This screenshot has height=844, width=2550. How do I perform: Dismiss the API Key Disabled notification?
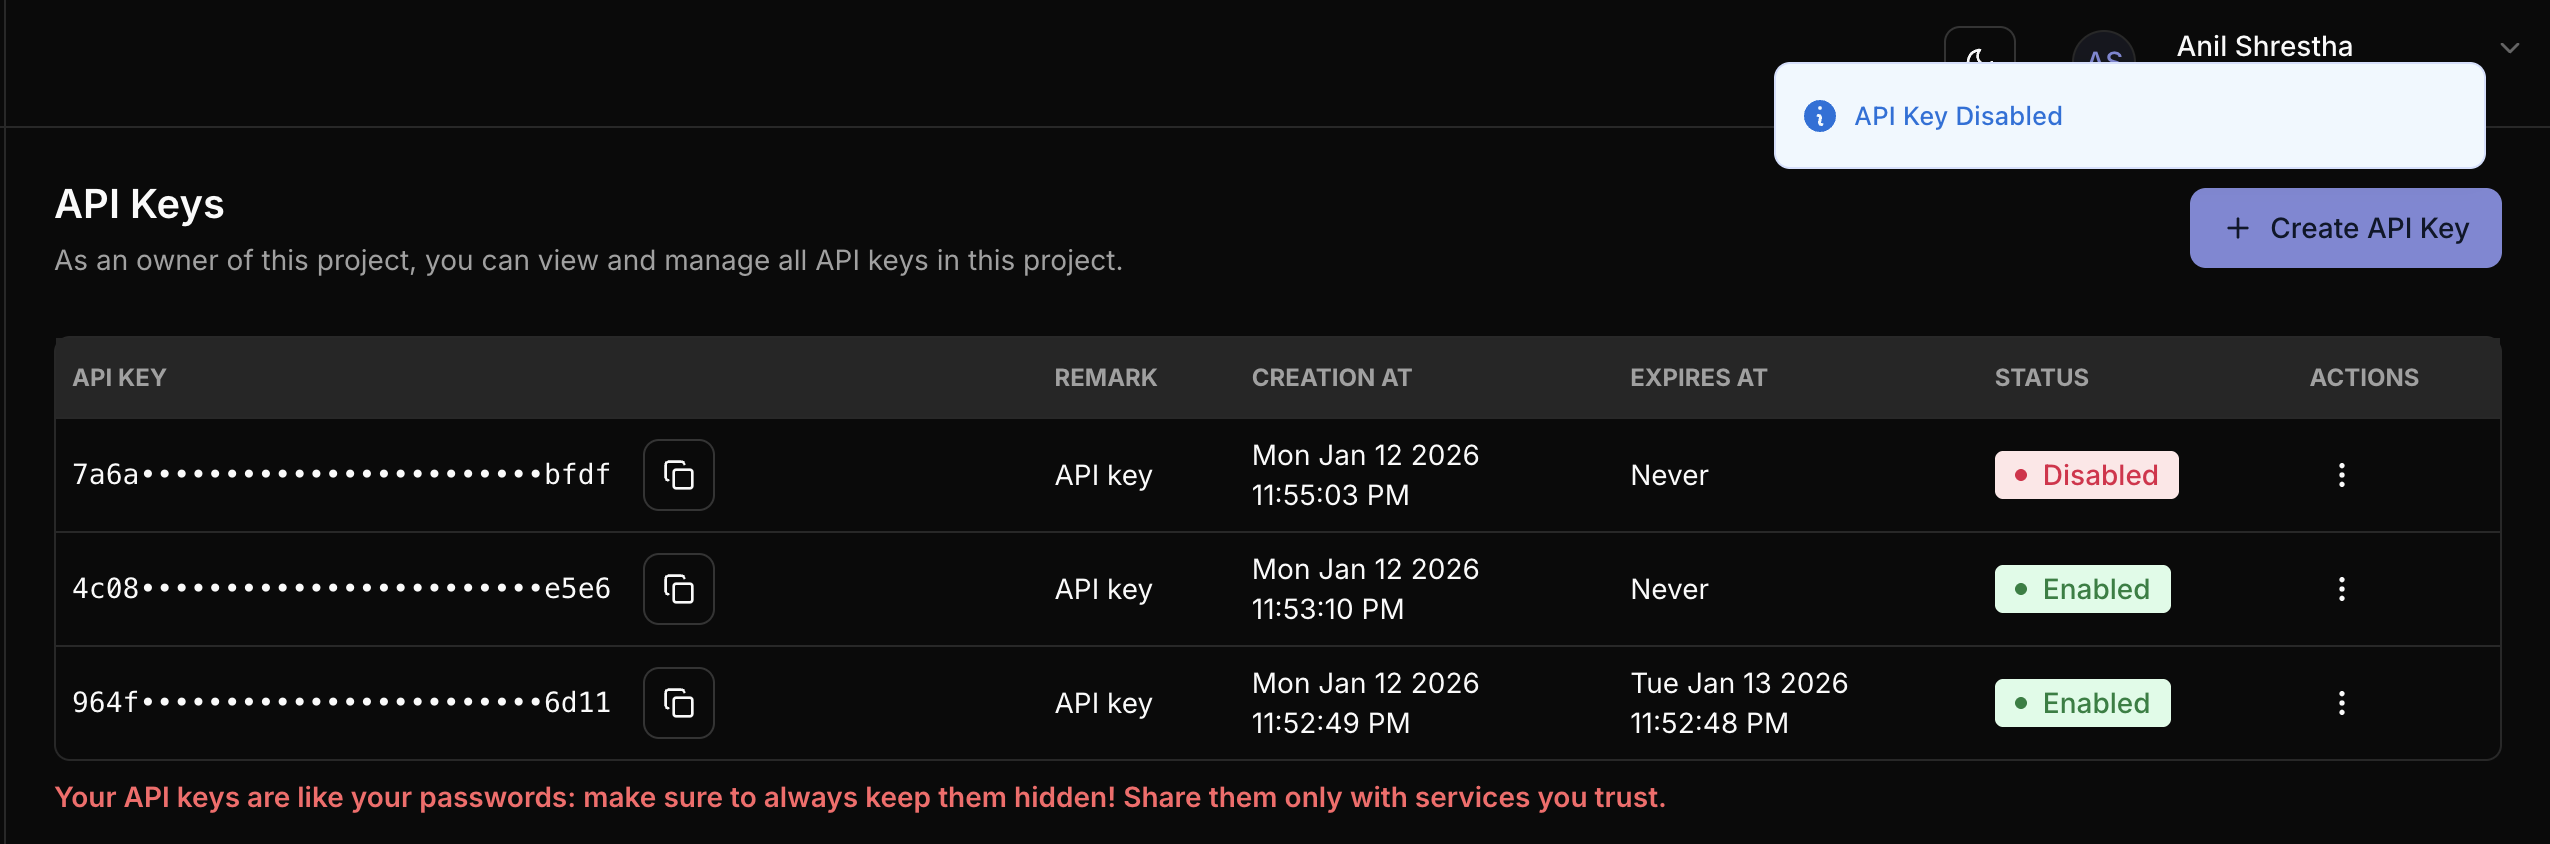click(x=2128, y=116)
